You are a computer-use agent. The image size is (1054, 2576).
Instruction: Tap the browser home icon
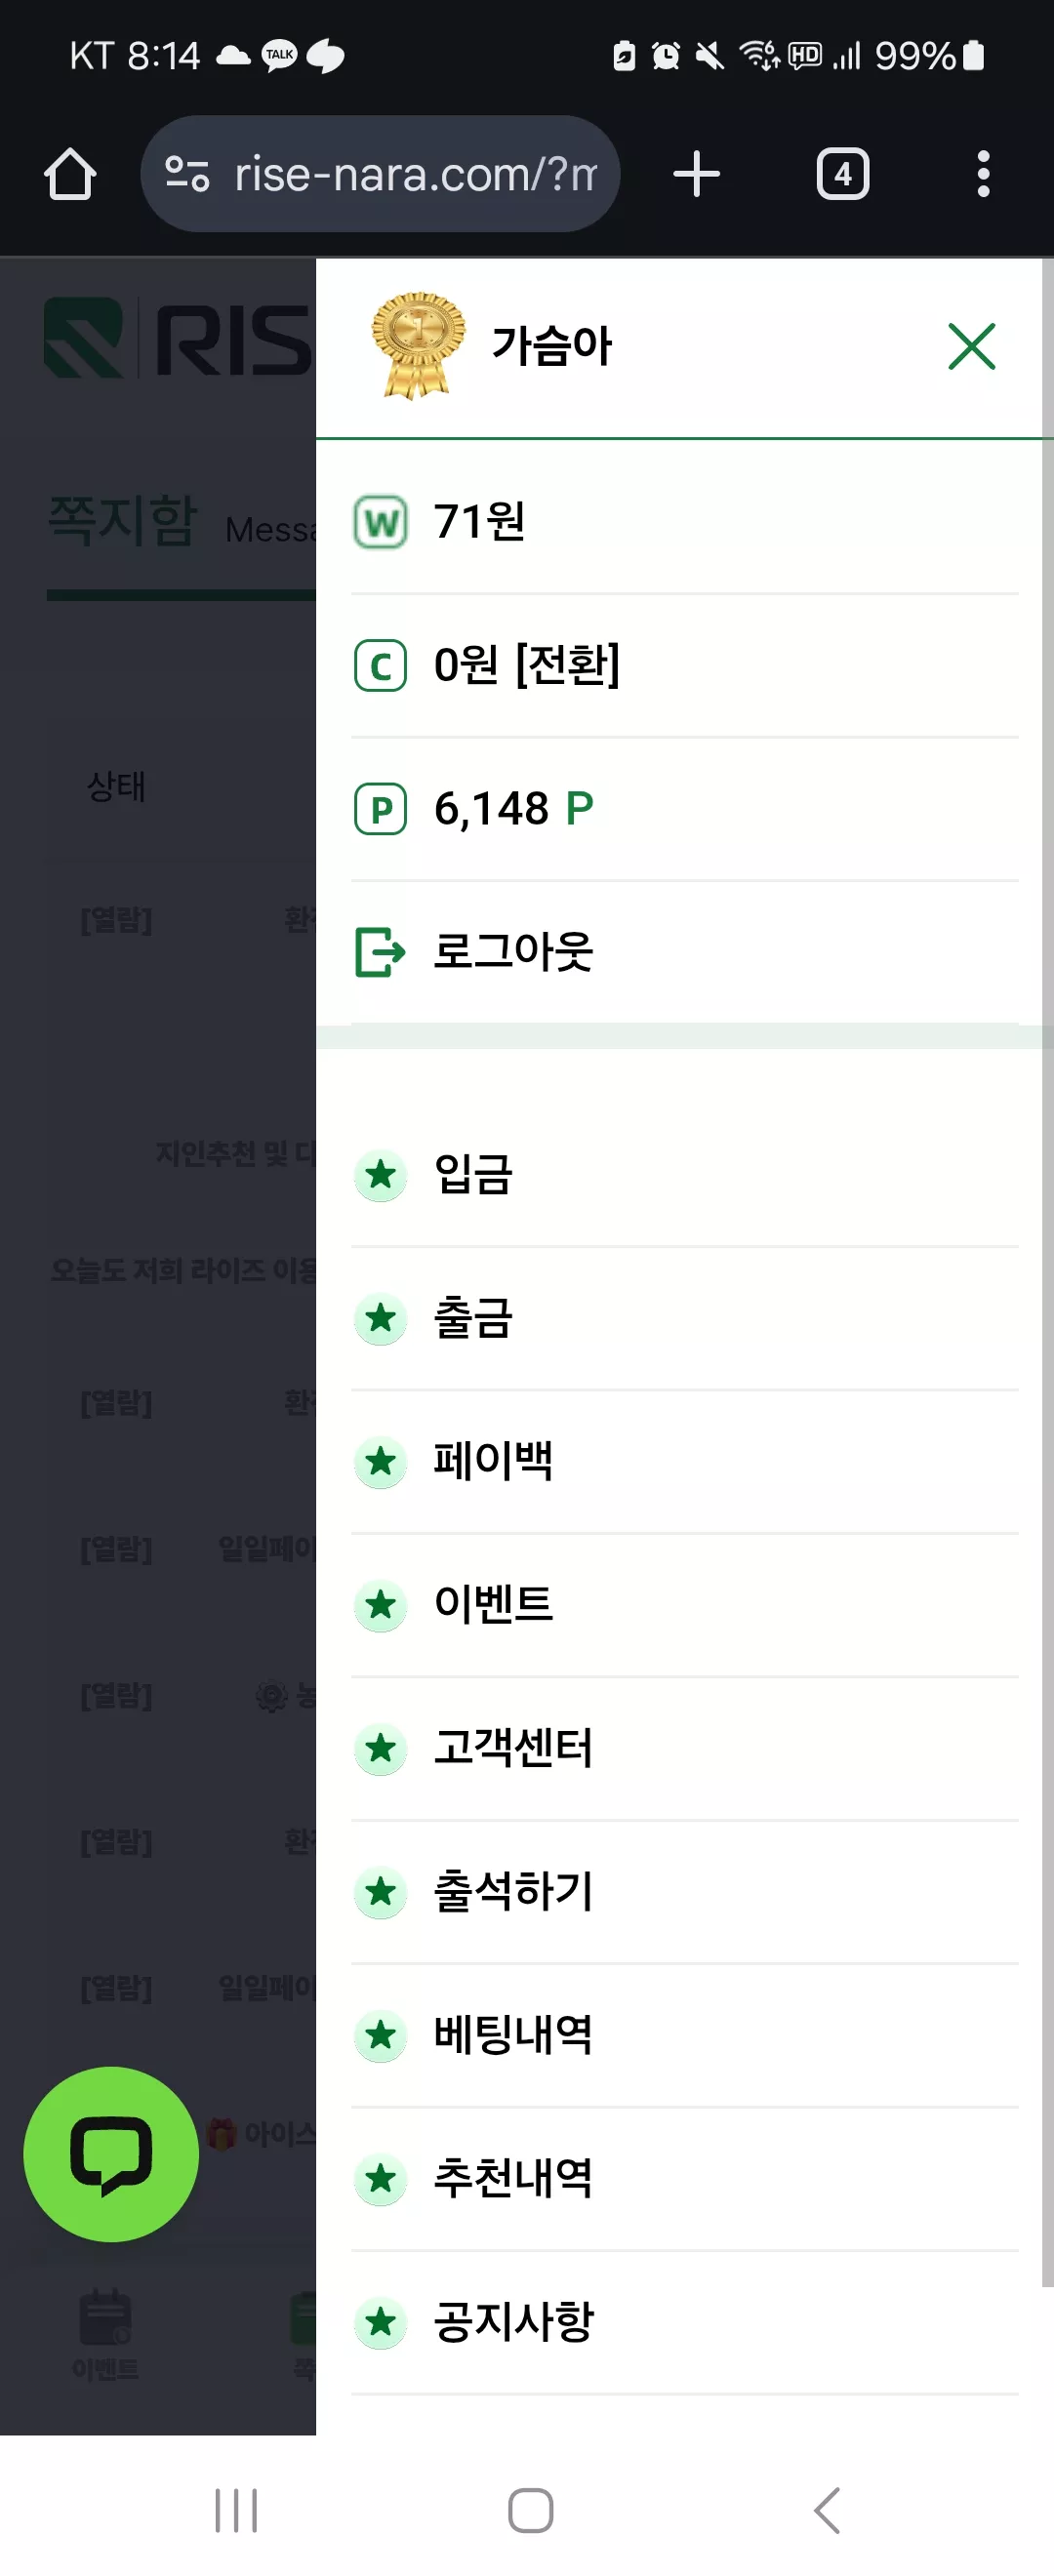tap(70, 174)
